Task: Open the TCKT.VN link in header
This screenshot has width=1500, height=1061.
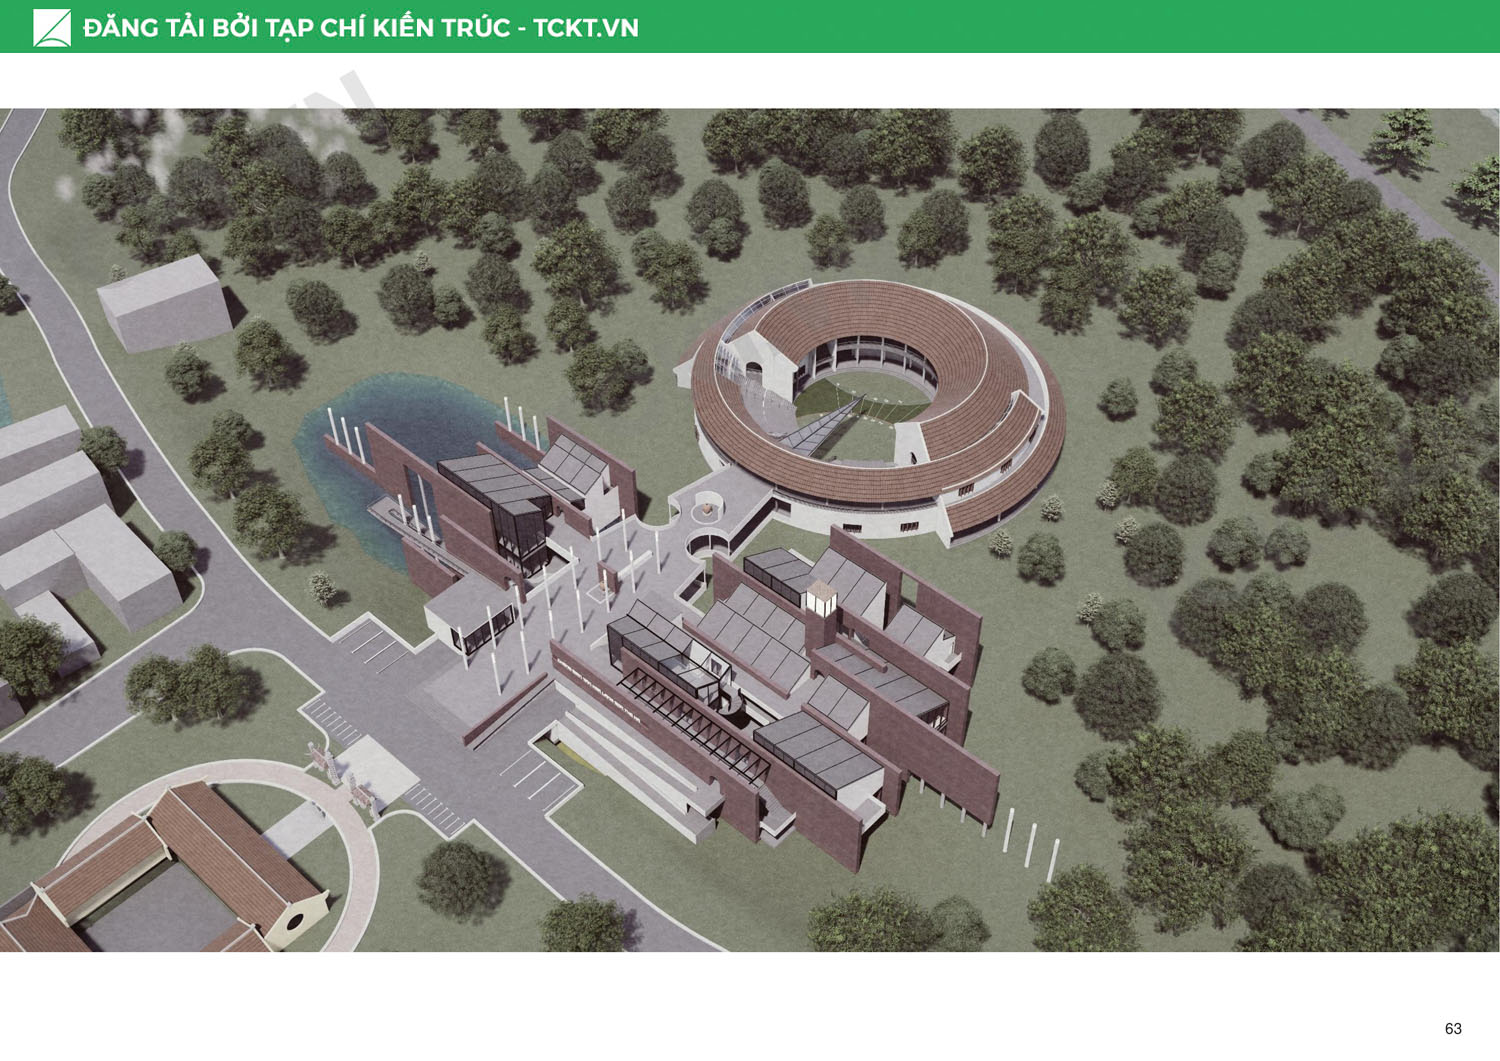Action: tap(585, 28)
